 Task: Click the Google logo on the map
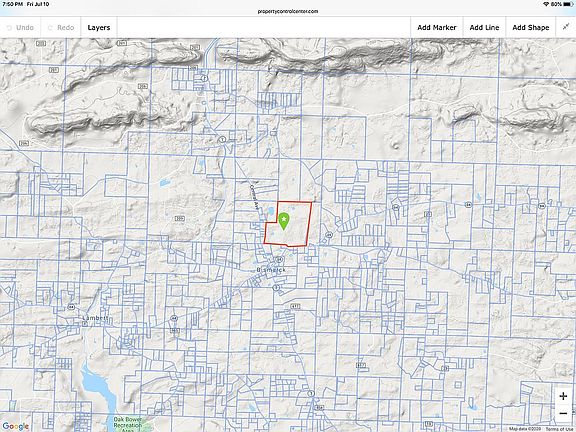pyautogui.click(x=15, y=426)
